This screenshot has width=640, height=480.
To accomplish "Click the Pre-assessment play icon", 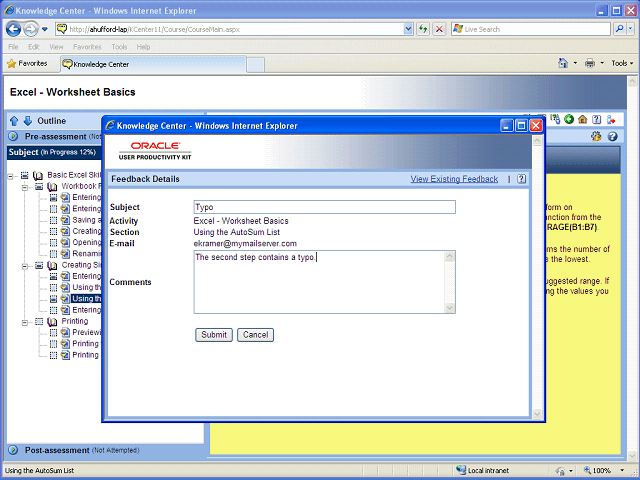I will (x=13, y=136).
